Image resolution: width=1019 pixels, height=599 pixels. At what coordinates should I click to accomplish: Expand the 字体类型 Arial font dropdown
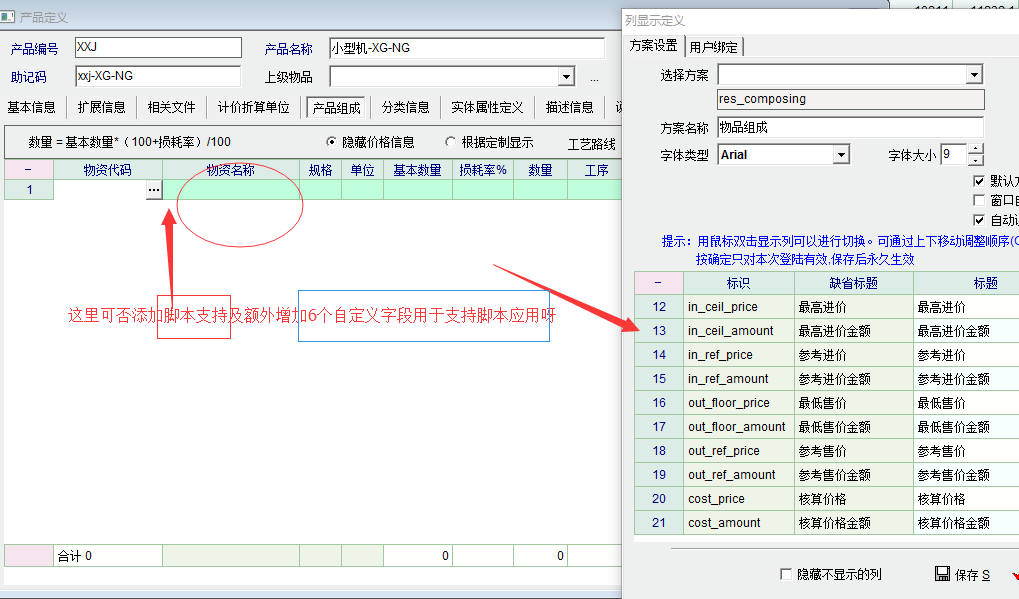click(841, 155)
